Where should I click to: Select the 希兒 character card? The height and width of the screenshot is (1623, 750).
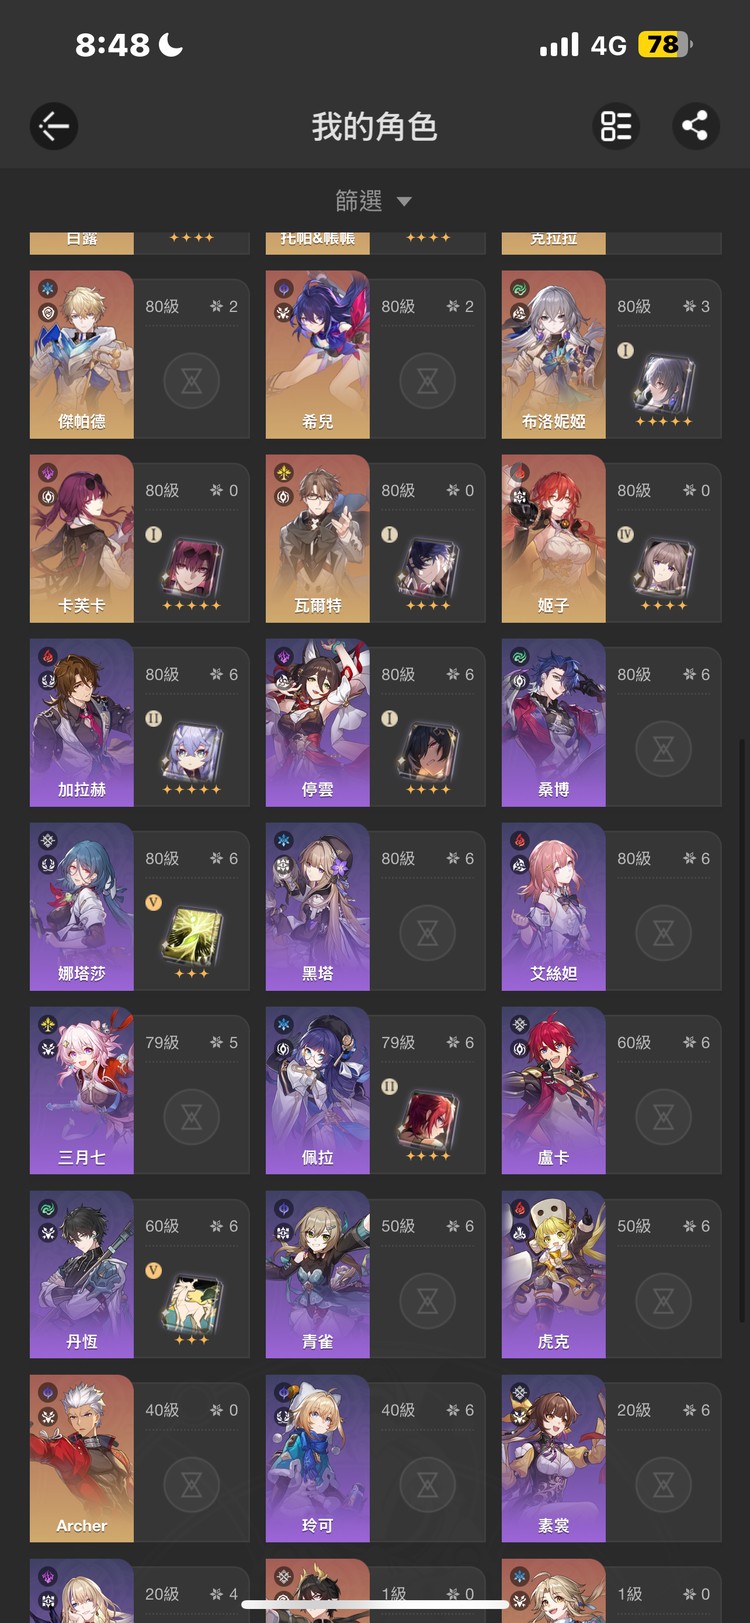[x=318, y=354]
